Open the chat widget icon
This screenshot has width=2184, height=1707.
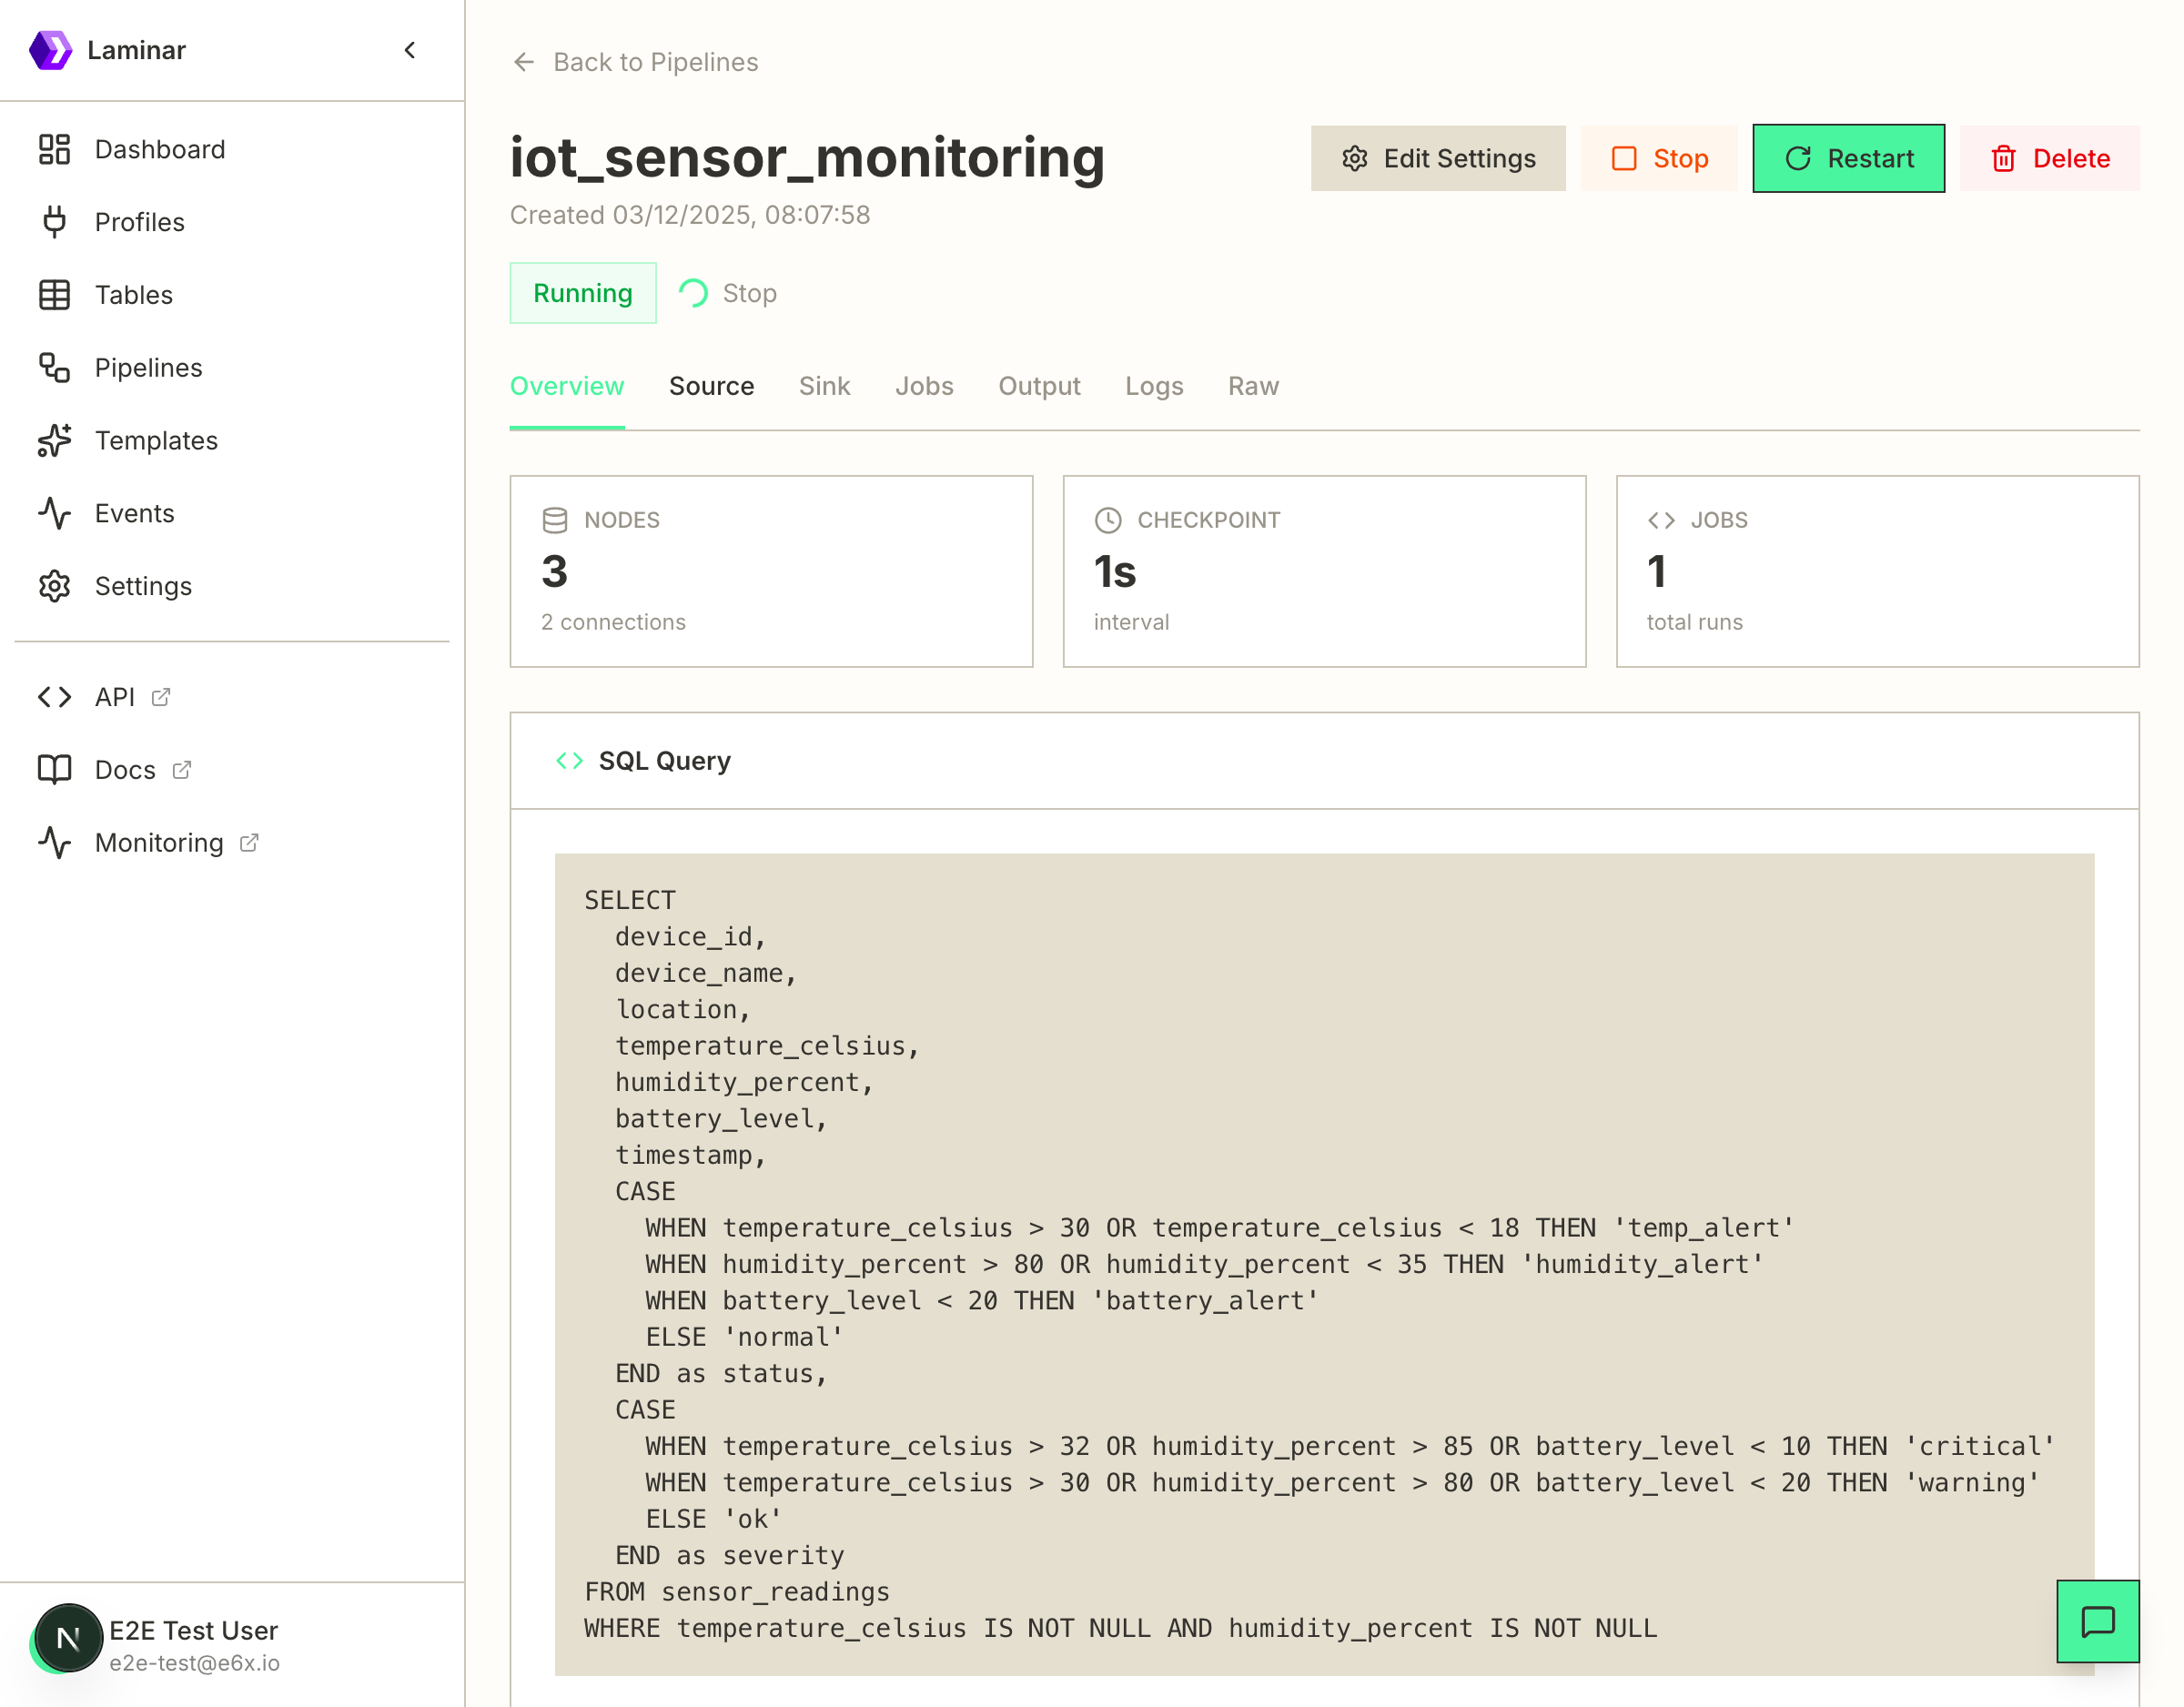(x=2097, y=1621)
